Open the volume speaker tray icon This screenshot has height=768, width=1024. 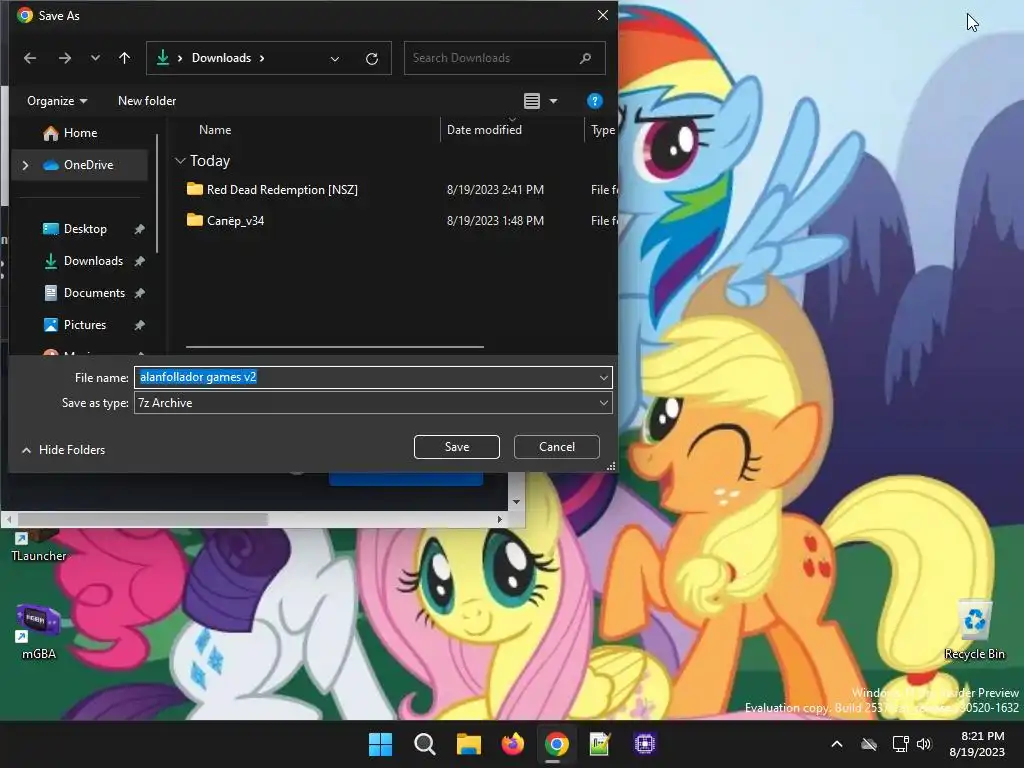tap(924, 744)
